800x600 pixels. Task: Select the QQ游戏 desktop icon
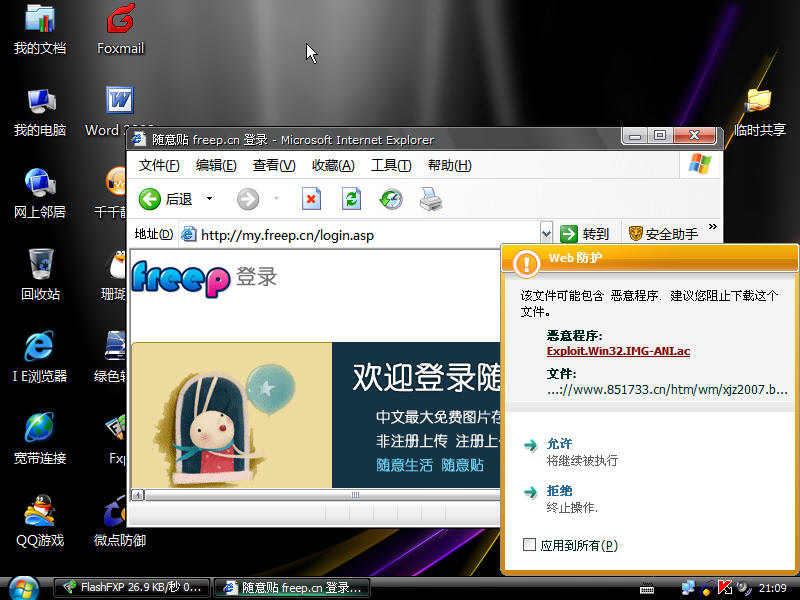(x=40, y=521)
